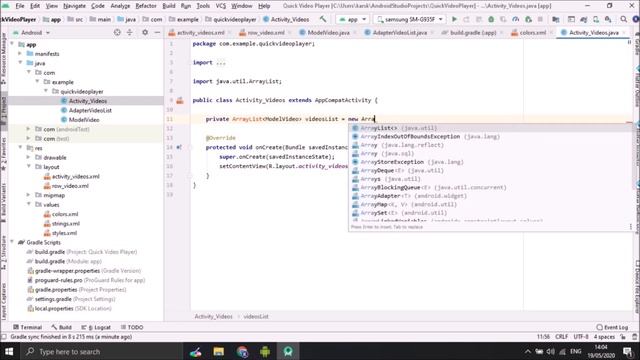The height and width of the screenshot is (360, 640).
Task: Select ArrayDeque<E> completion suggestion
Action: (x=490, y=170)
